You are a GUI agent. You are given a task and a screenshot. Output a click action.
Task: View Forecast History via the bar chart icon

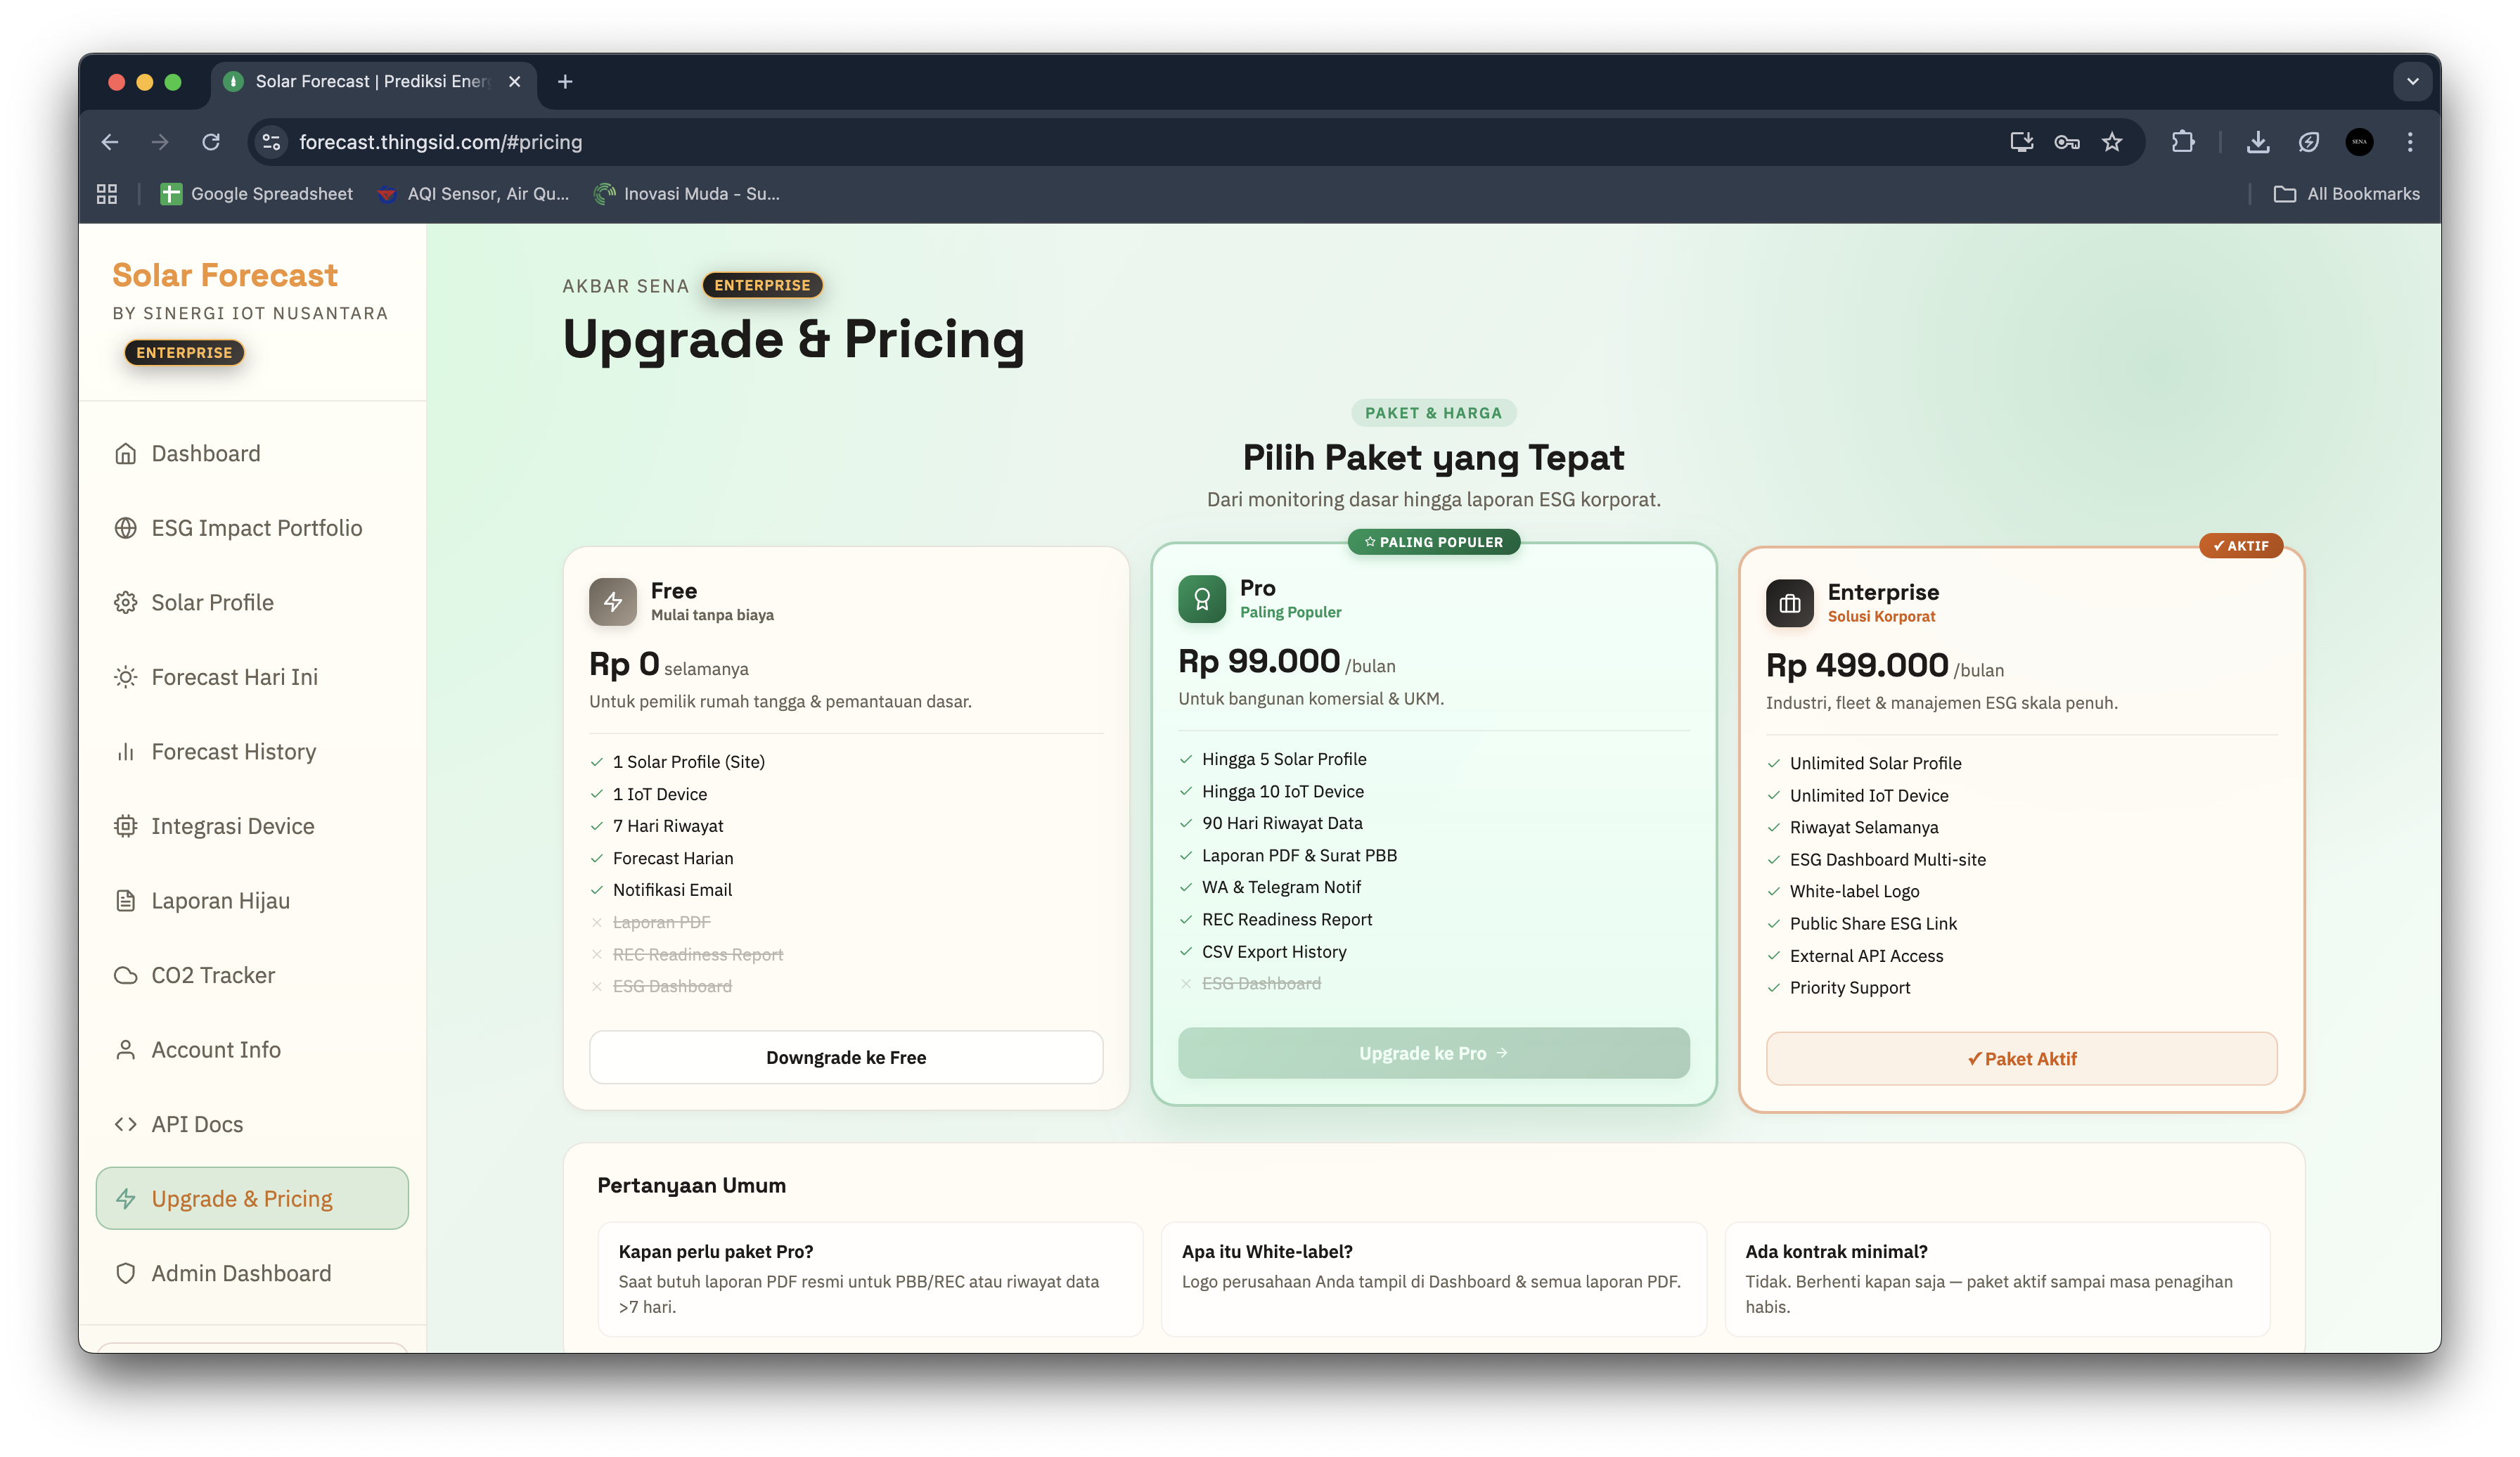coord(126,751)
